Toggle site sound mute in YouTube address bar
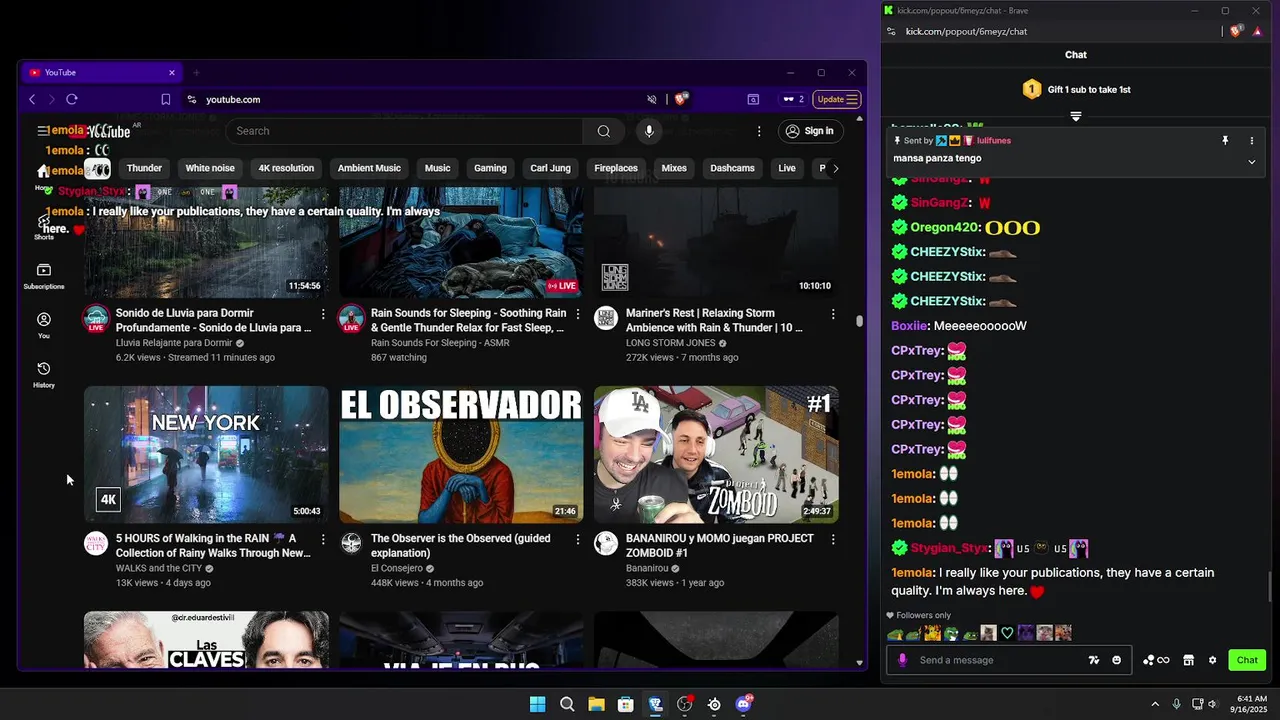The image size is (1280, 720). (652, 99)
